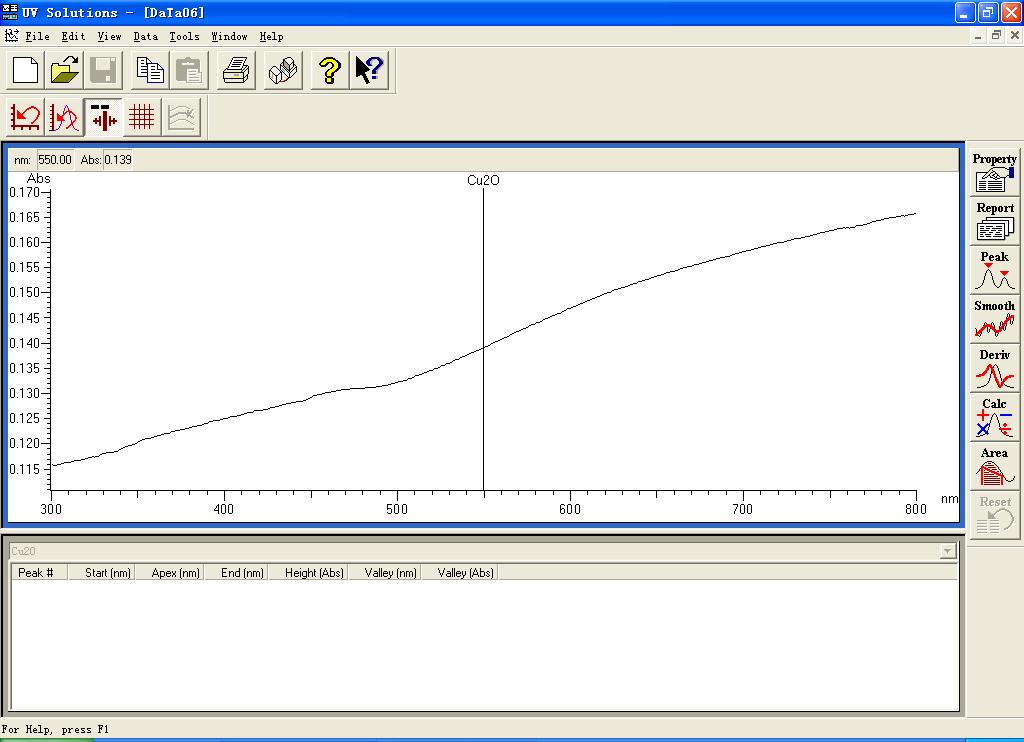The height and width of the screenshot is (742, 1024).
Task: Click the 800 nm axis label
Action: (x=916, y=509)
